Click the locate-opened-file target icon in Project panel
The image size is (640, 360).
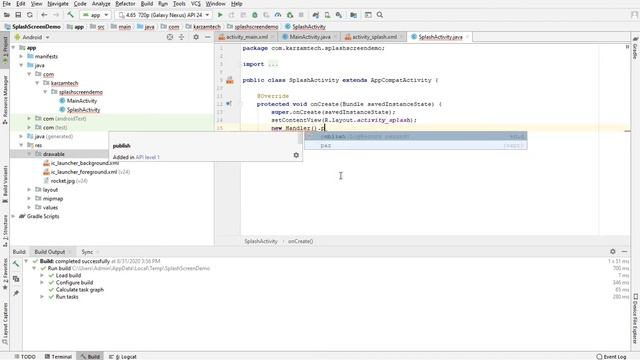click(x=170, y=37)
